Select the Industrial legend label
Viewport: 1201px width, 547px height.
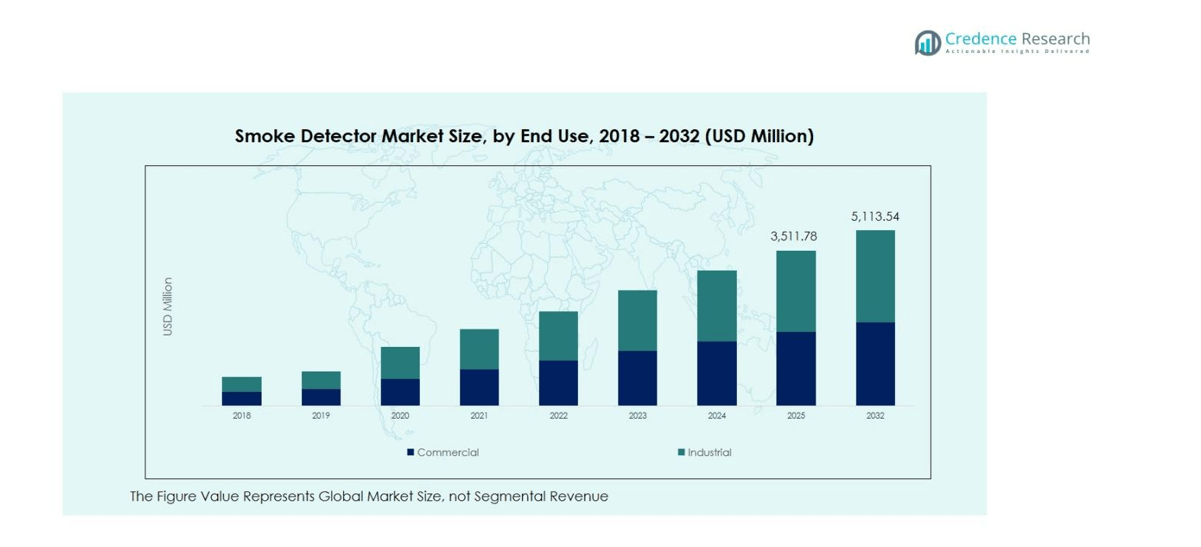(709, 453)
